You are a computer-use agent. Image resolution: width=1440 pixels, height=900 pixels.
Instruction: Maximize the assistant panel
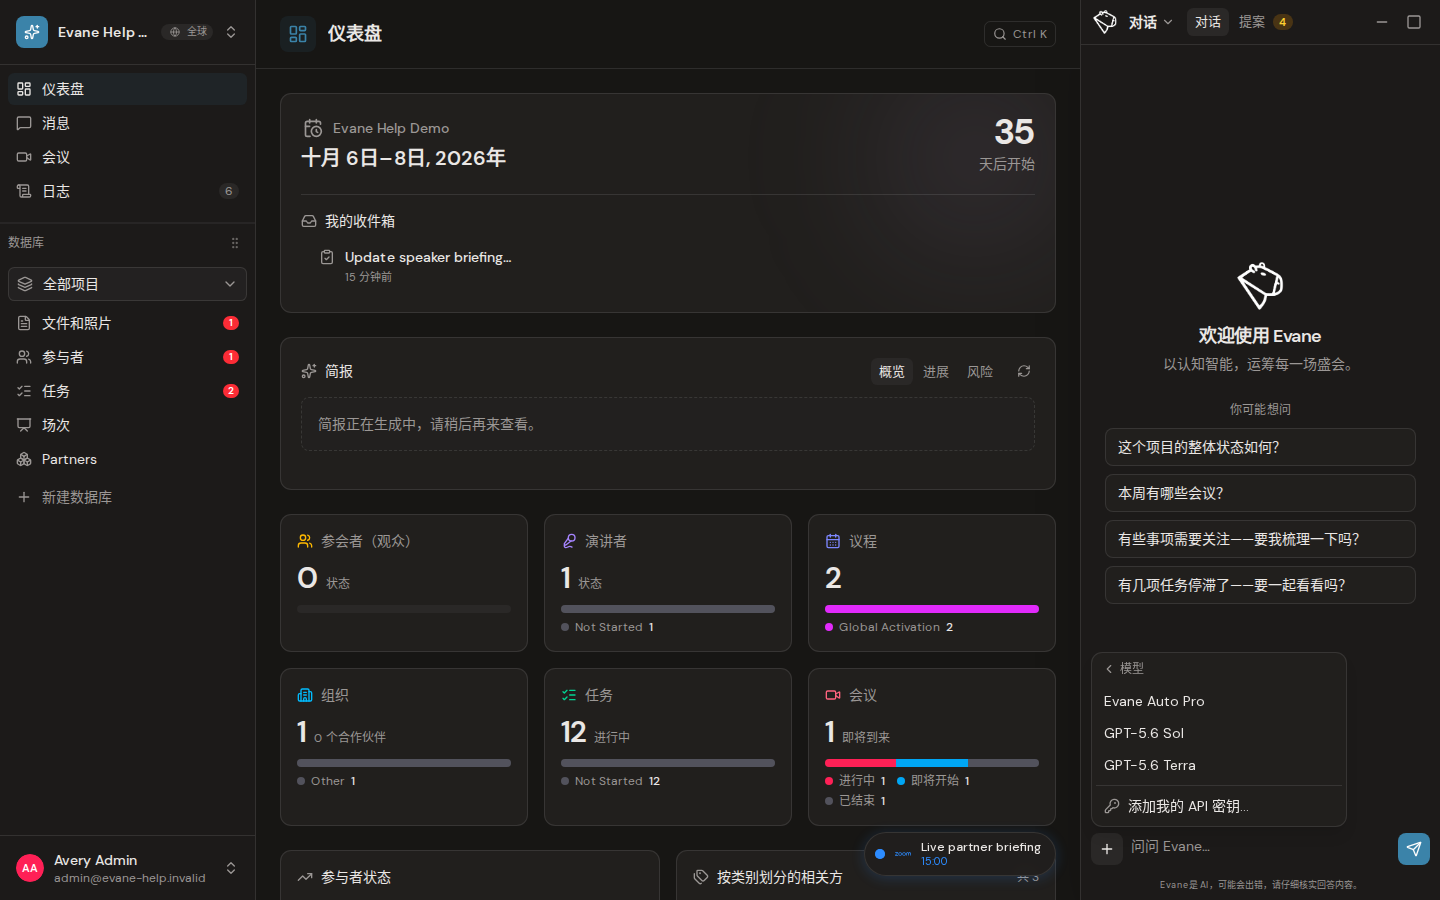click(1414, 22)
